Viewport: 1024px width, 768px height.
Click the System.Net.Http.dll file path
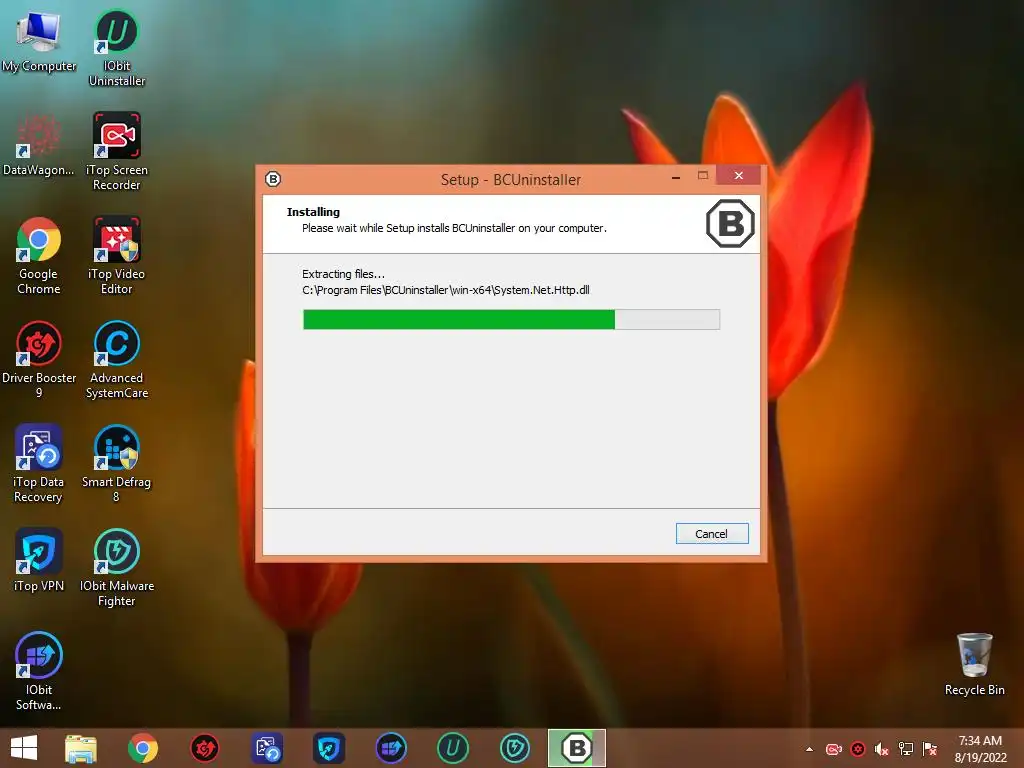pos(446,290)
